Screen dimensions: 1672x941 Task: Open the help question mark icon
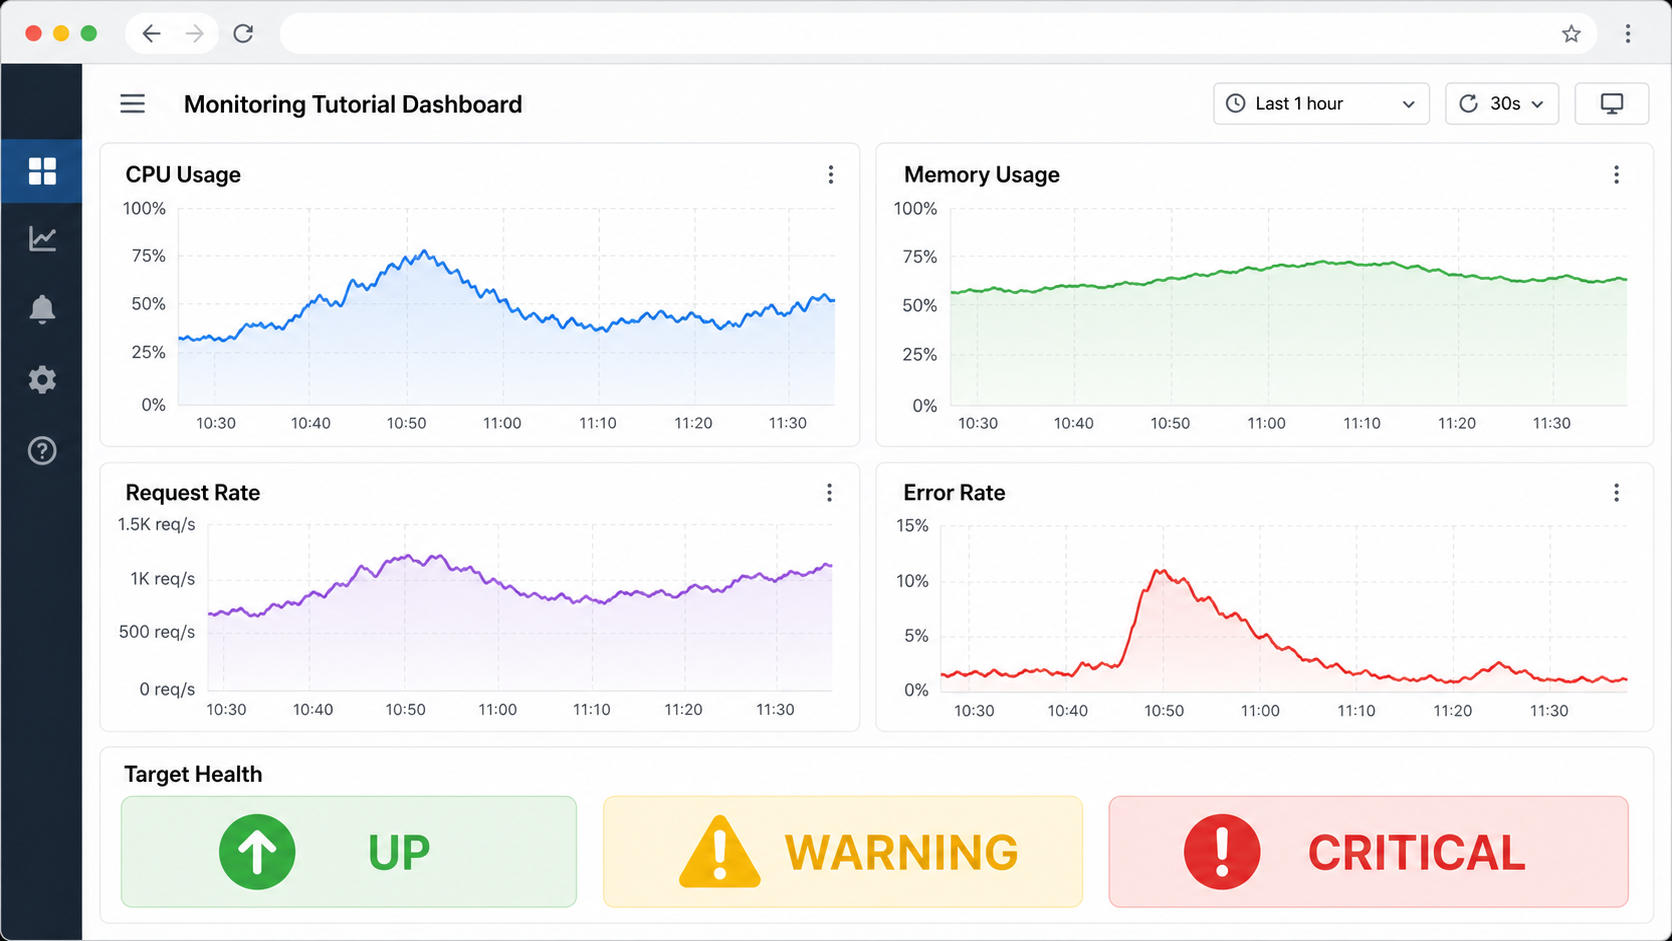point(42,451)
